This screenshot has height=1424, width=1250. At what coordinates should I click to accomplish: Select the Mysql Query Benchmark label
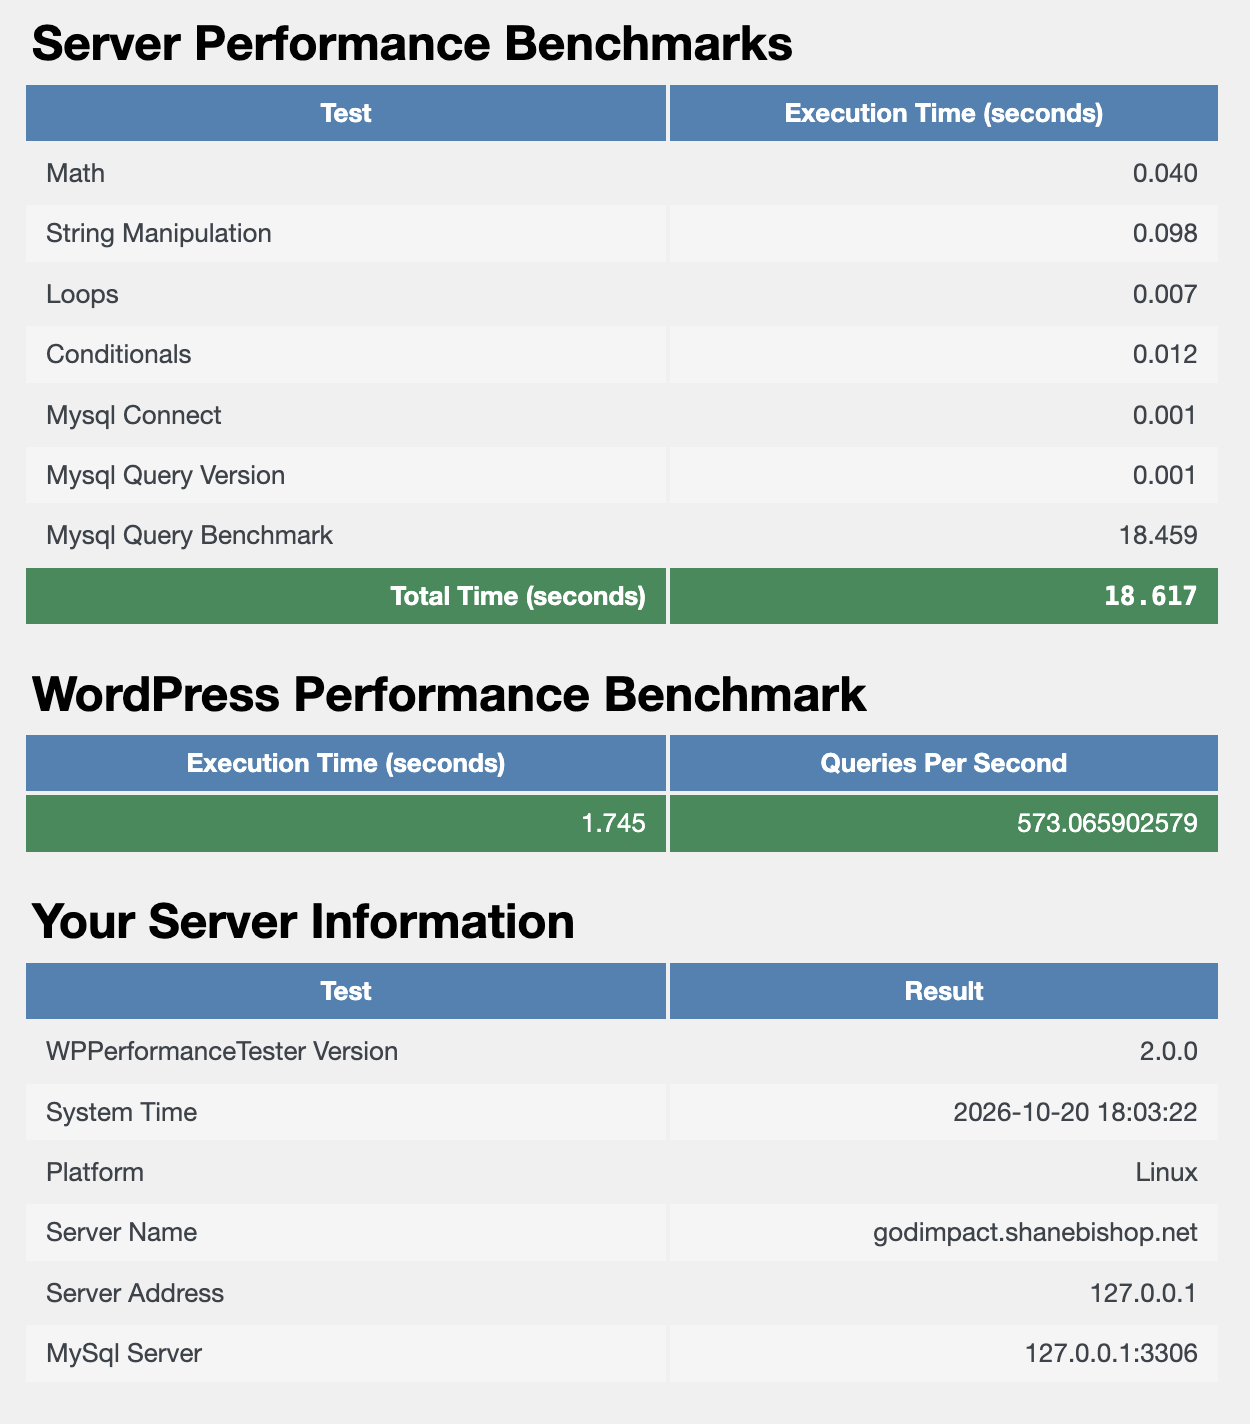point(190,535)
